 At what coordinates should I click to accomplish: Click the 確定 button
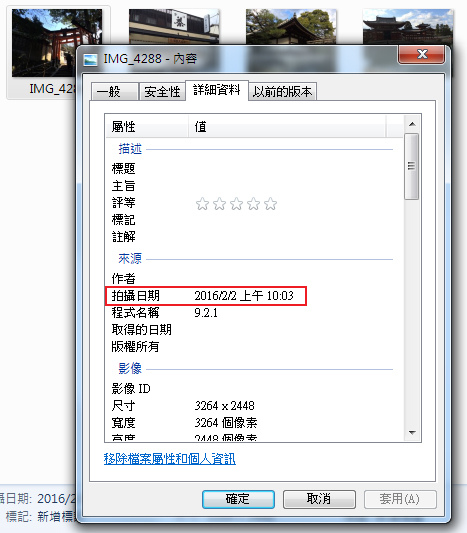coord(238,499)
